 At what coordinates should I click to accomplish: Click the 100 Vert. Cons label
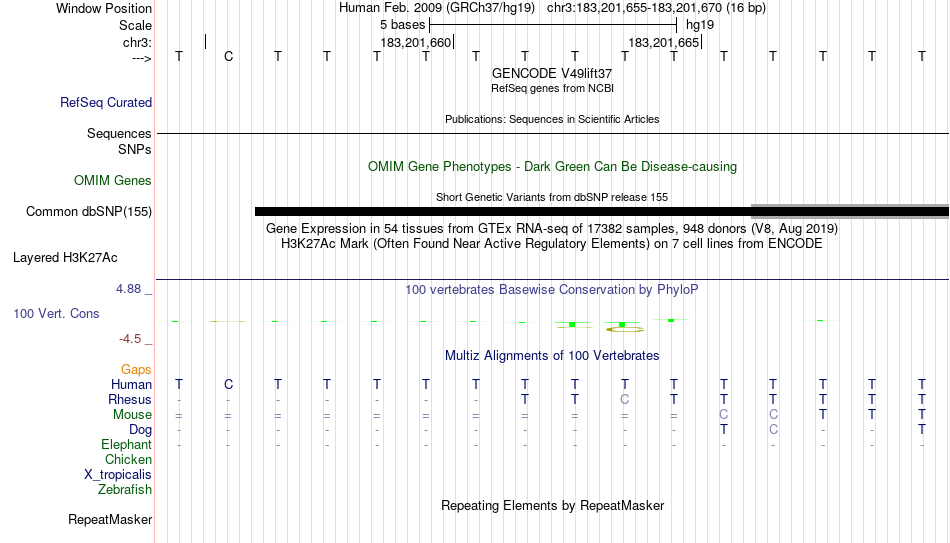56,313
